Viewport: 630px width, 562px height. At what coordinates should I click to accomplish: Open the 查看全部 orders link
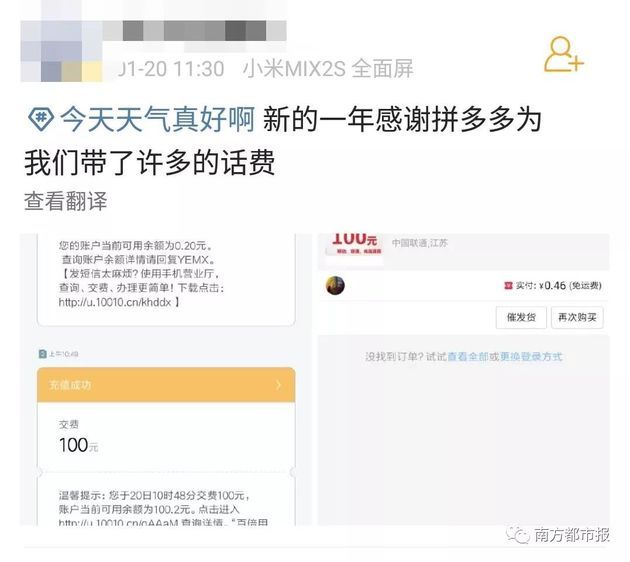point(468,356)
